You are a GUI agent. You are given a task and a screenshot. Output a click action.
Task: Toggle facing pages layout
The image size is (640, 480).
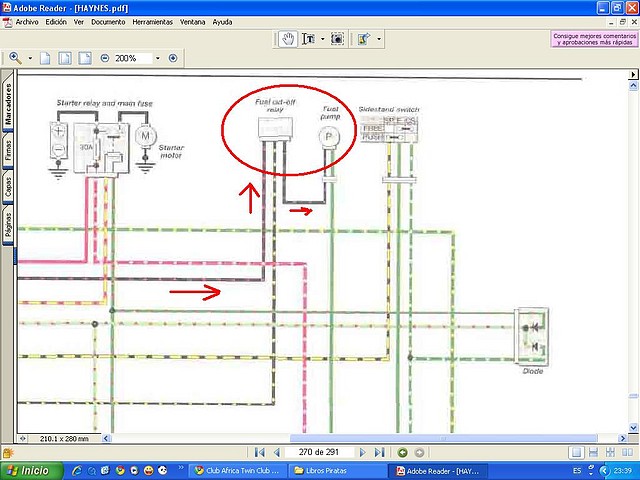click(x=627, y=452)
